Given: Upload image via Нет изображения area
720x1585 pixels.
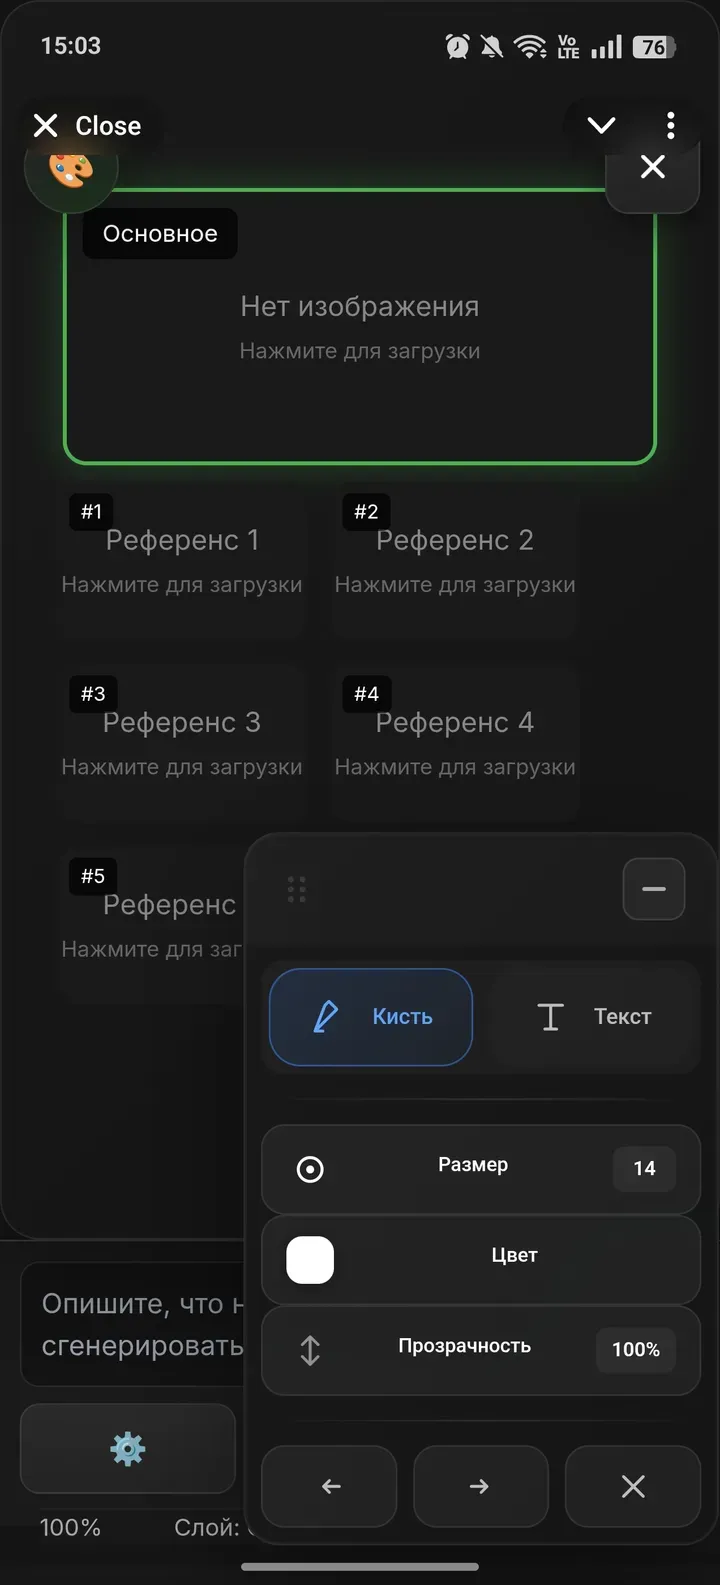Looking at the screenshot, I should [x=360, y=325].
